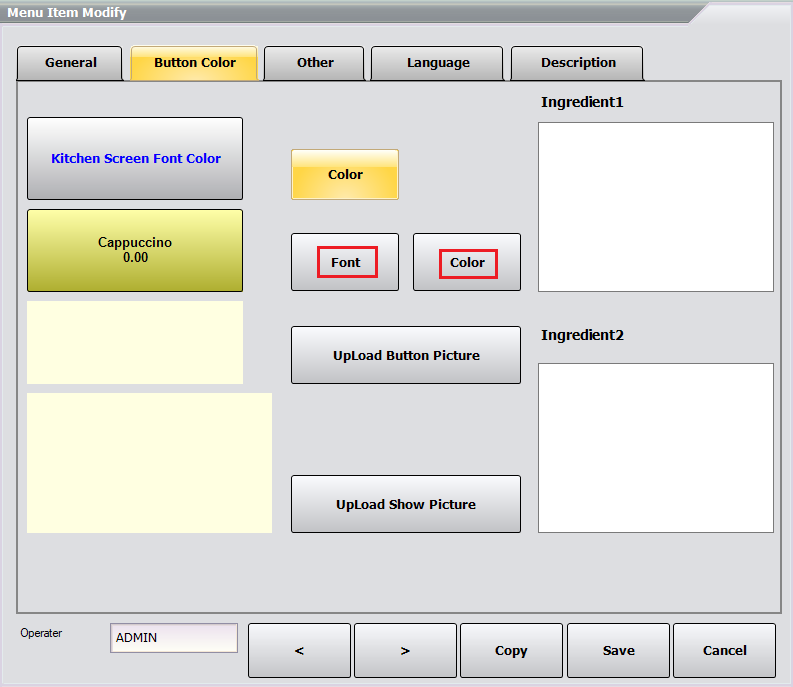
Task: Click UpLoad Show Picture
Action: click(406, 504)
